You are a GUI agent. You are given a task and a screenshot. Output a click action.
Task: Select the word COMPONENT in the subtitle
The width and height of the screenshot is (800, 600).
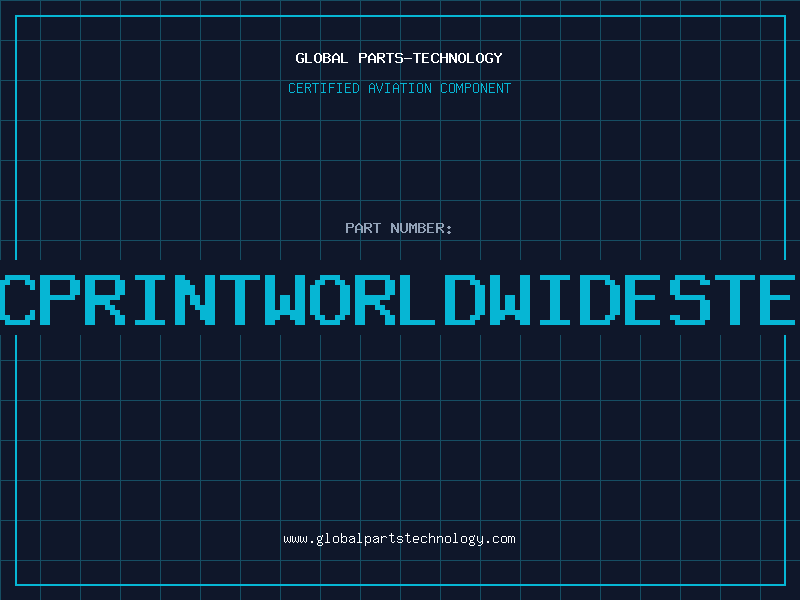[476, 88]
